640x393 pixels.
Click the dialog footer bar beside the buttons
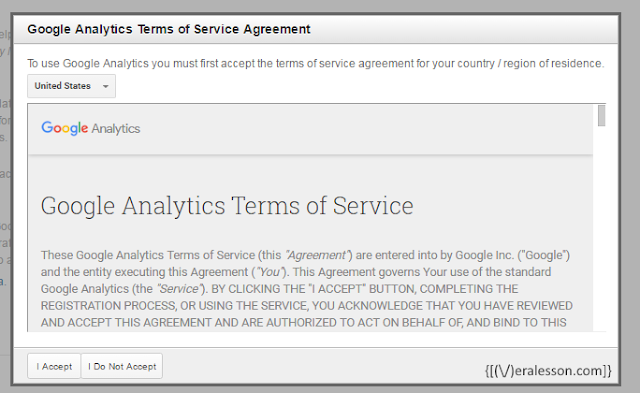click(322, 366)
